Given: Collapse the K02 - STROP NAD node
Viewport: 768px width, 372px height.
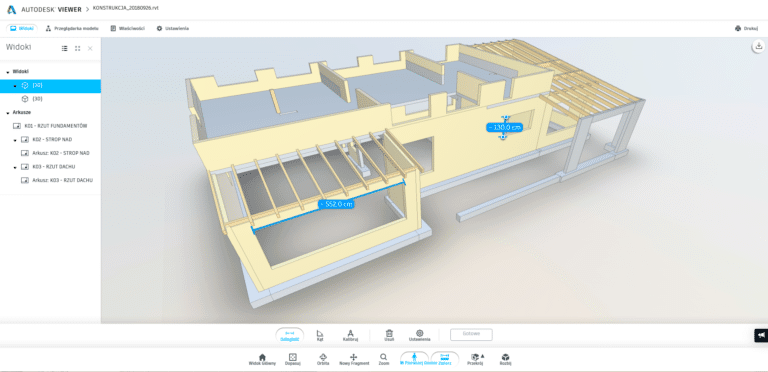Looking at the screenshot, I should (x=16, y=140).
